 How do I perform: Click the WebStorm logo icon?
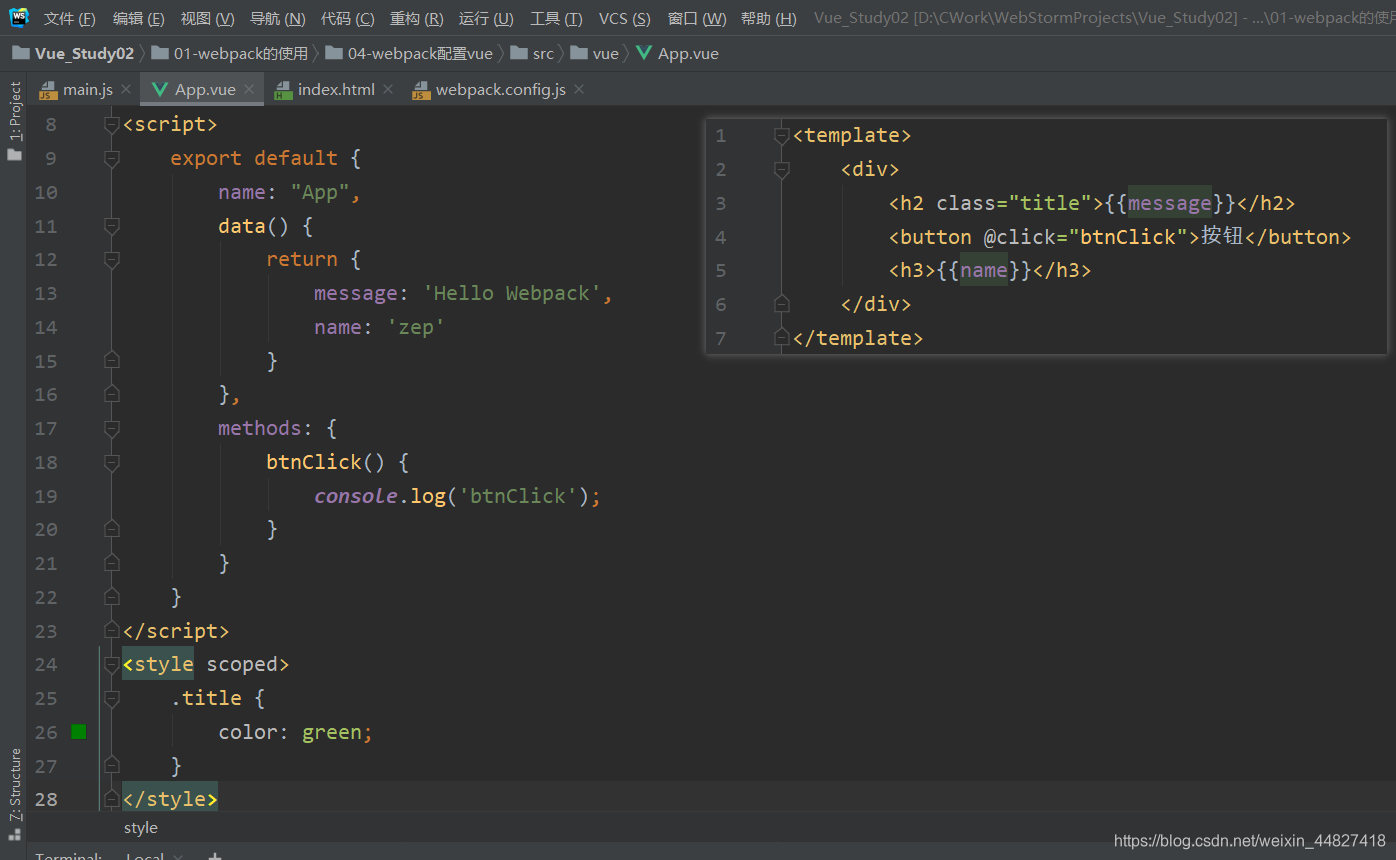click(x=19, y=18)
